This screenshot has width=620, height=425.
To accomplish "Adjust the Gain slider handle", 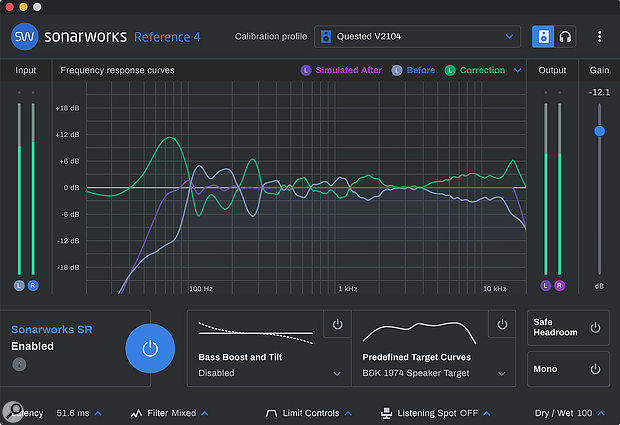I will coord(599,131).
